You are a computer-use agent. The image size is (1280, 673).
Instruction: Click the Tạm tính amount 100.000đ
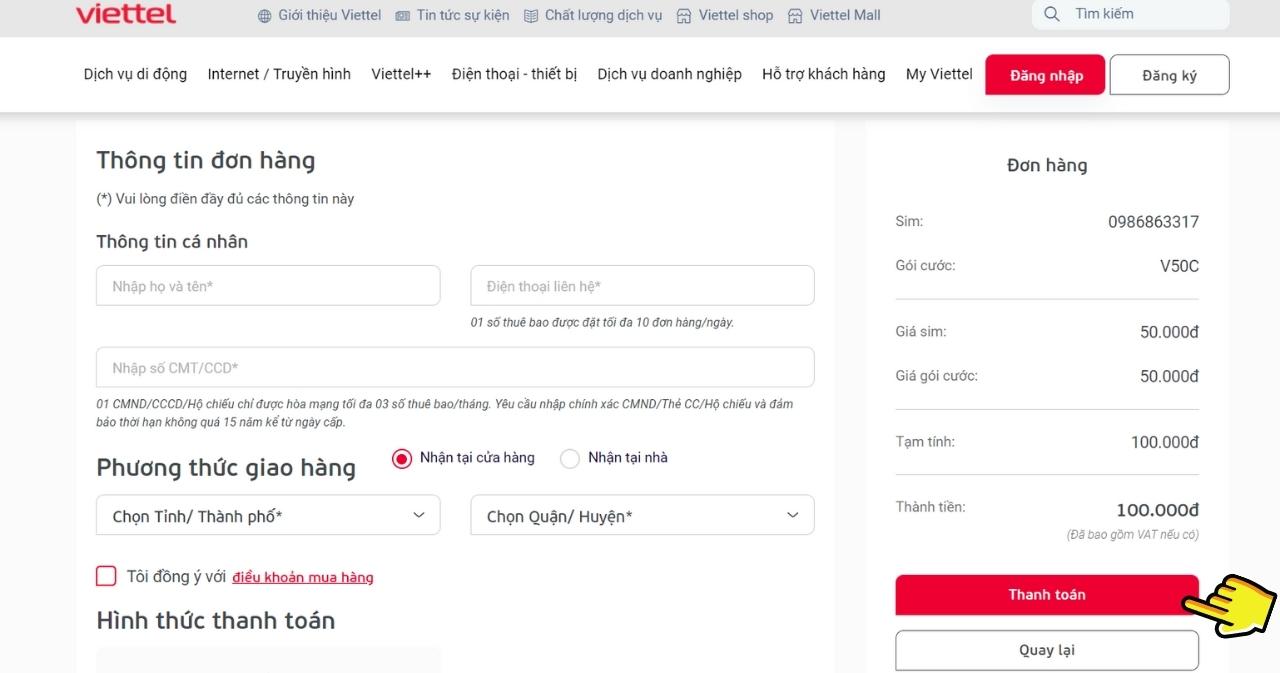coord(1165,442)
